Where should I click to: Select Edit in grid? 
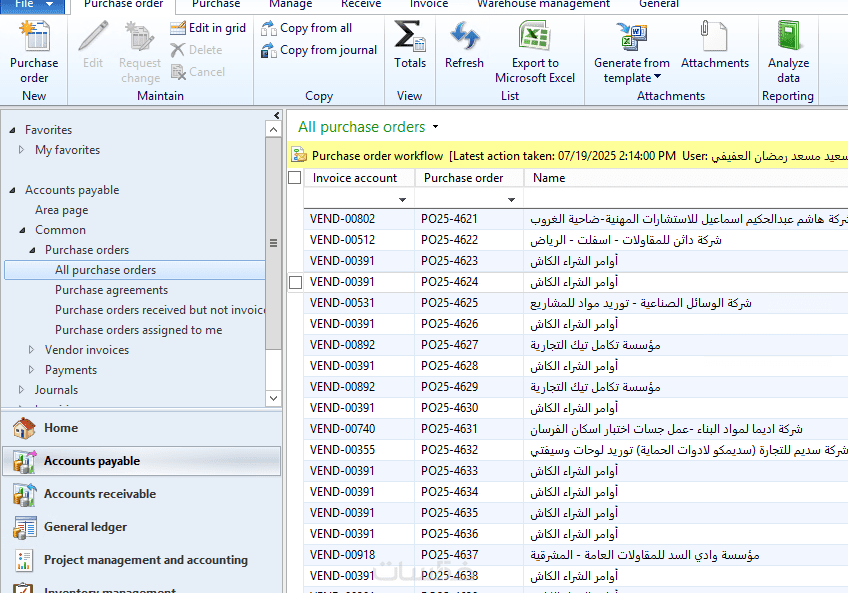(208, 28)
